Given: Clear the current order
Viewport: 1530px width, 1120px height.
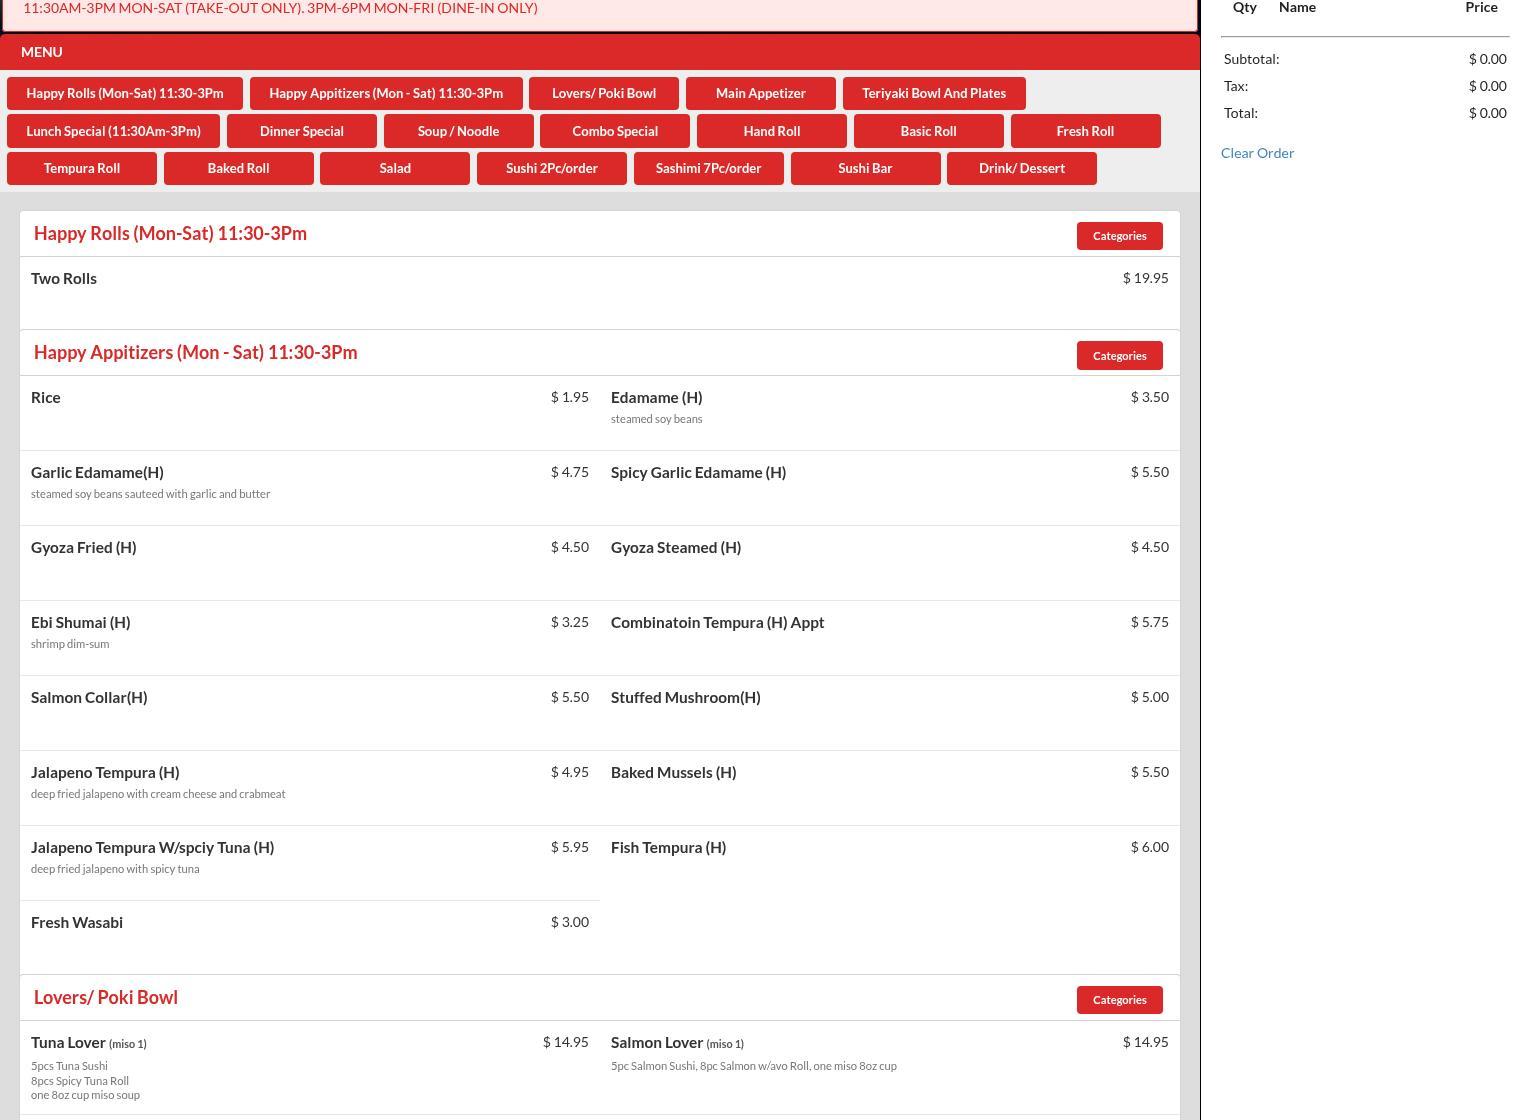Looking at the screenshot, I should pos(1257,153).
